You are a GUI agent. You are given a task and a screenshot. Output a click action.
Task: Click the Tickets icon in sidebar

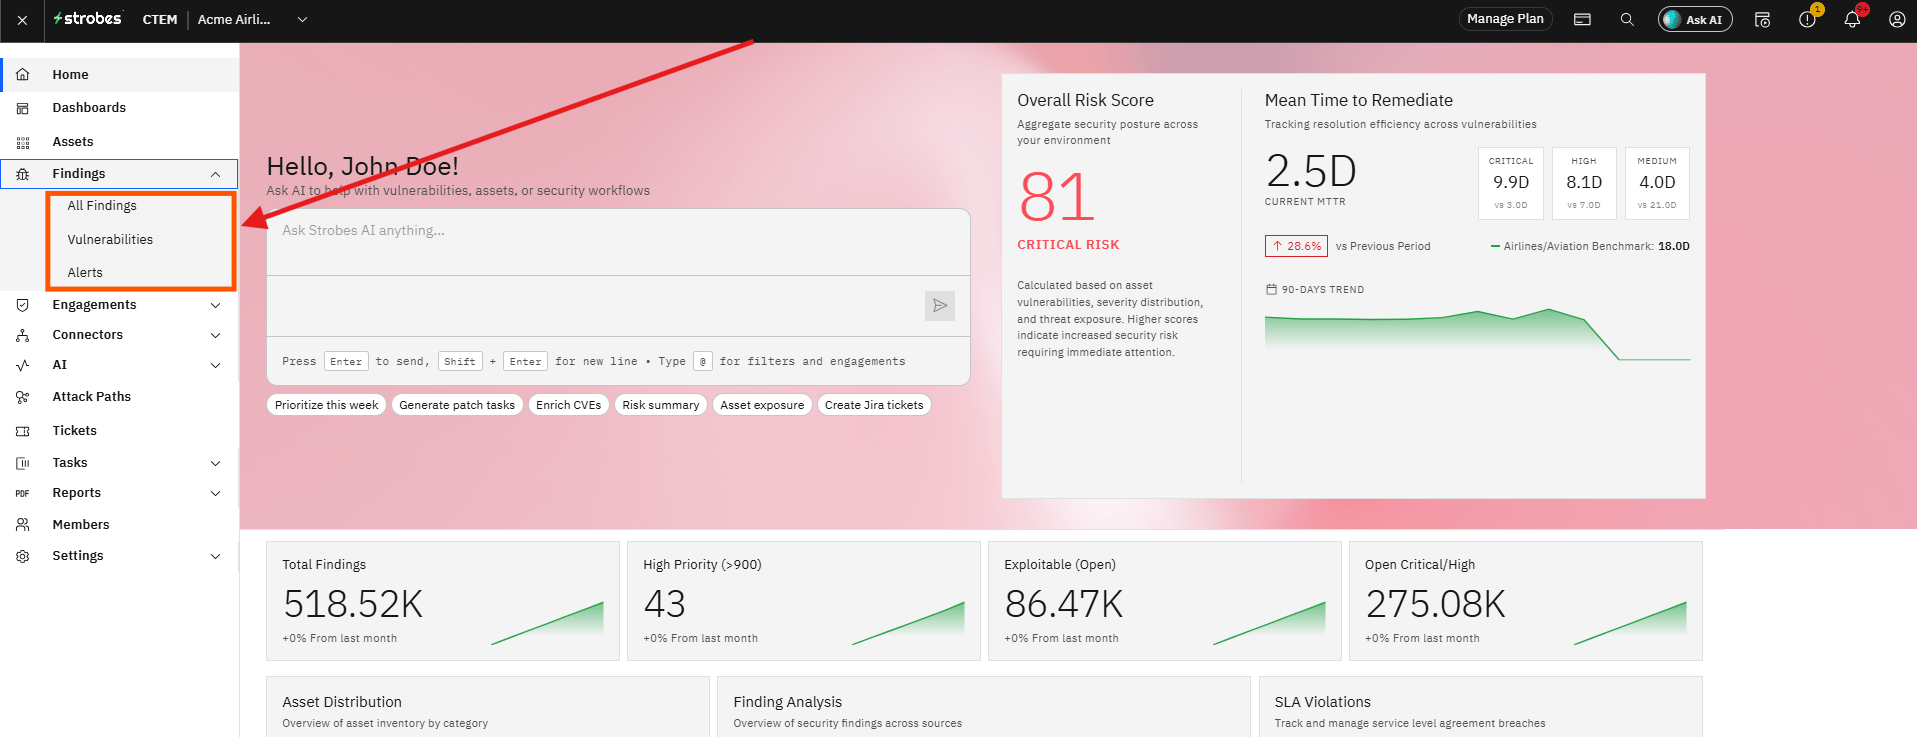point(23,431)
